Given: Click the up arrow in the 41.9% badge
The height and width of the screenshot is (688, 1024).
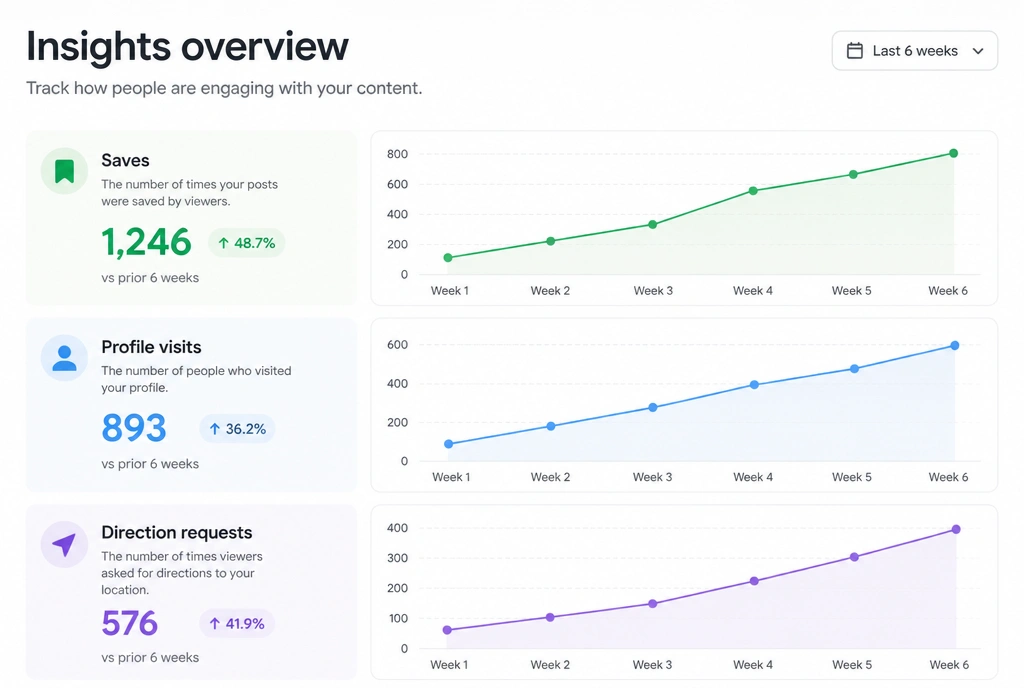Looking at the screenshot, I should pyautogui.click(x=214, y=623).
